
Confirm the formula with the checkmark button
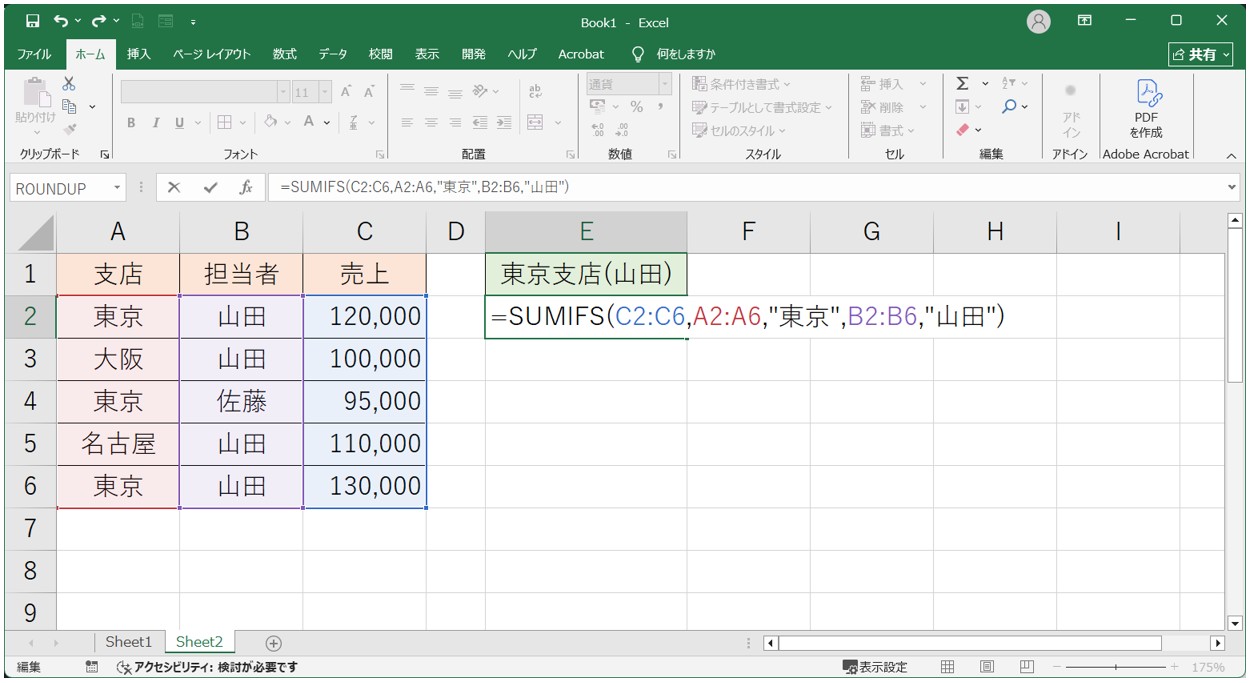coord(210,188)
